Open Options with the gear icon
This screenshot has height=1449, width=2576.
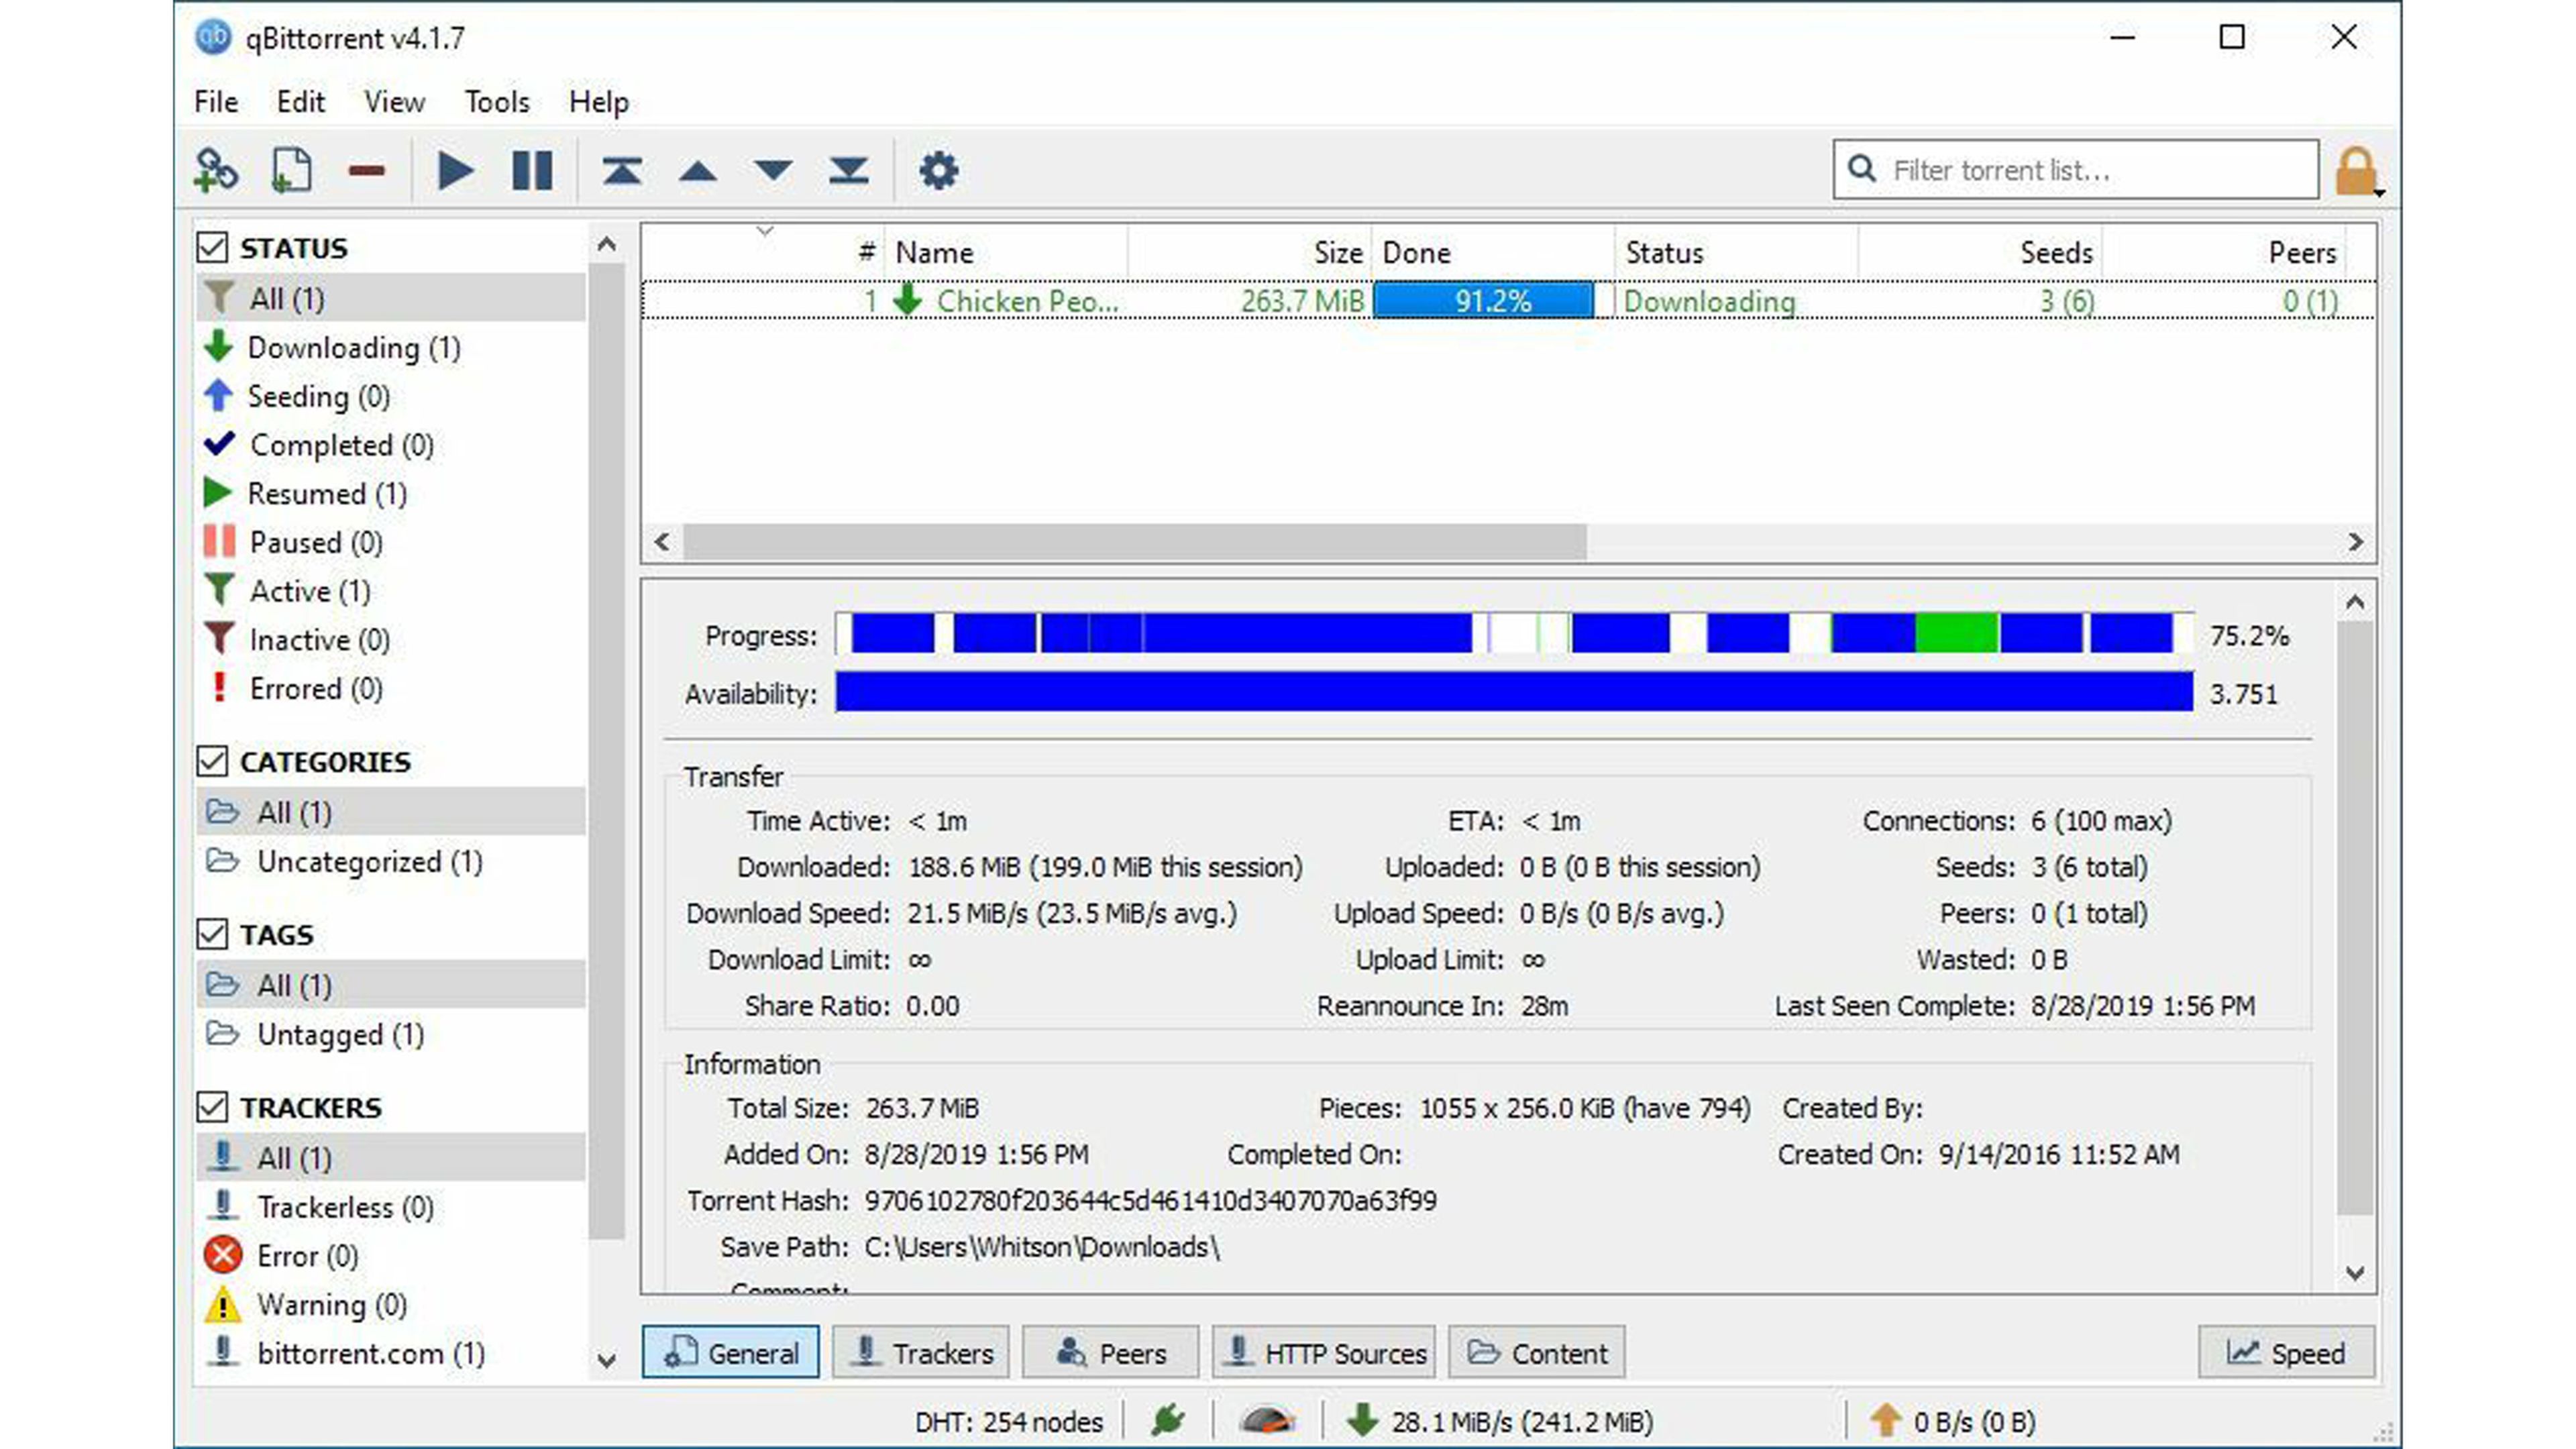[938, 171]
